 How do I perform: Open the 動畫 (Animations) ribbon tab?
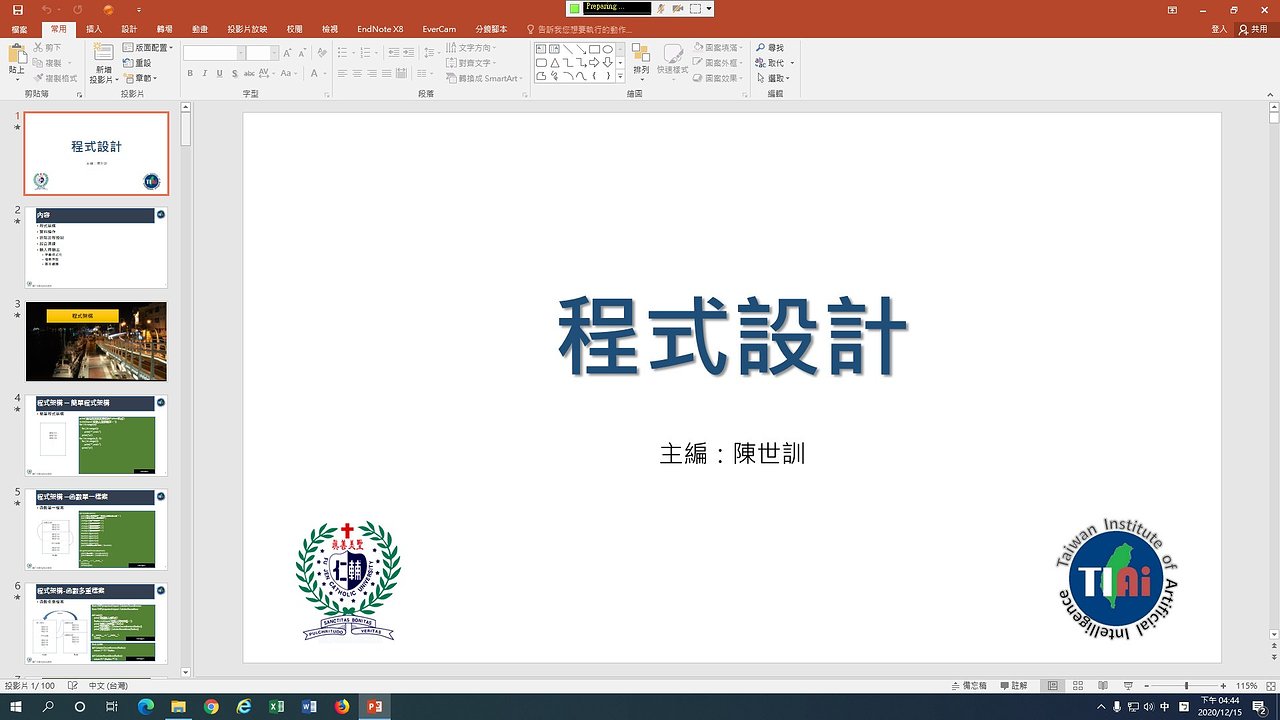[x=200, y=29]
